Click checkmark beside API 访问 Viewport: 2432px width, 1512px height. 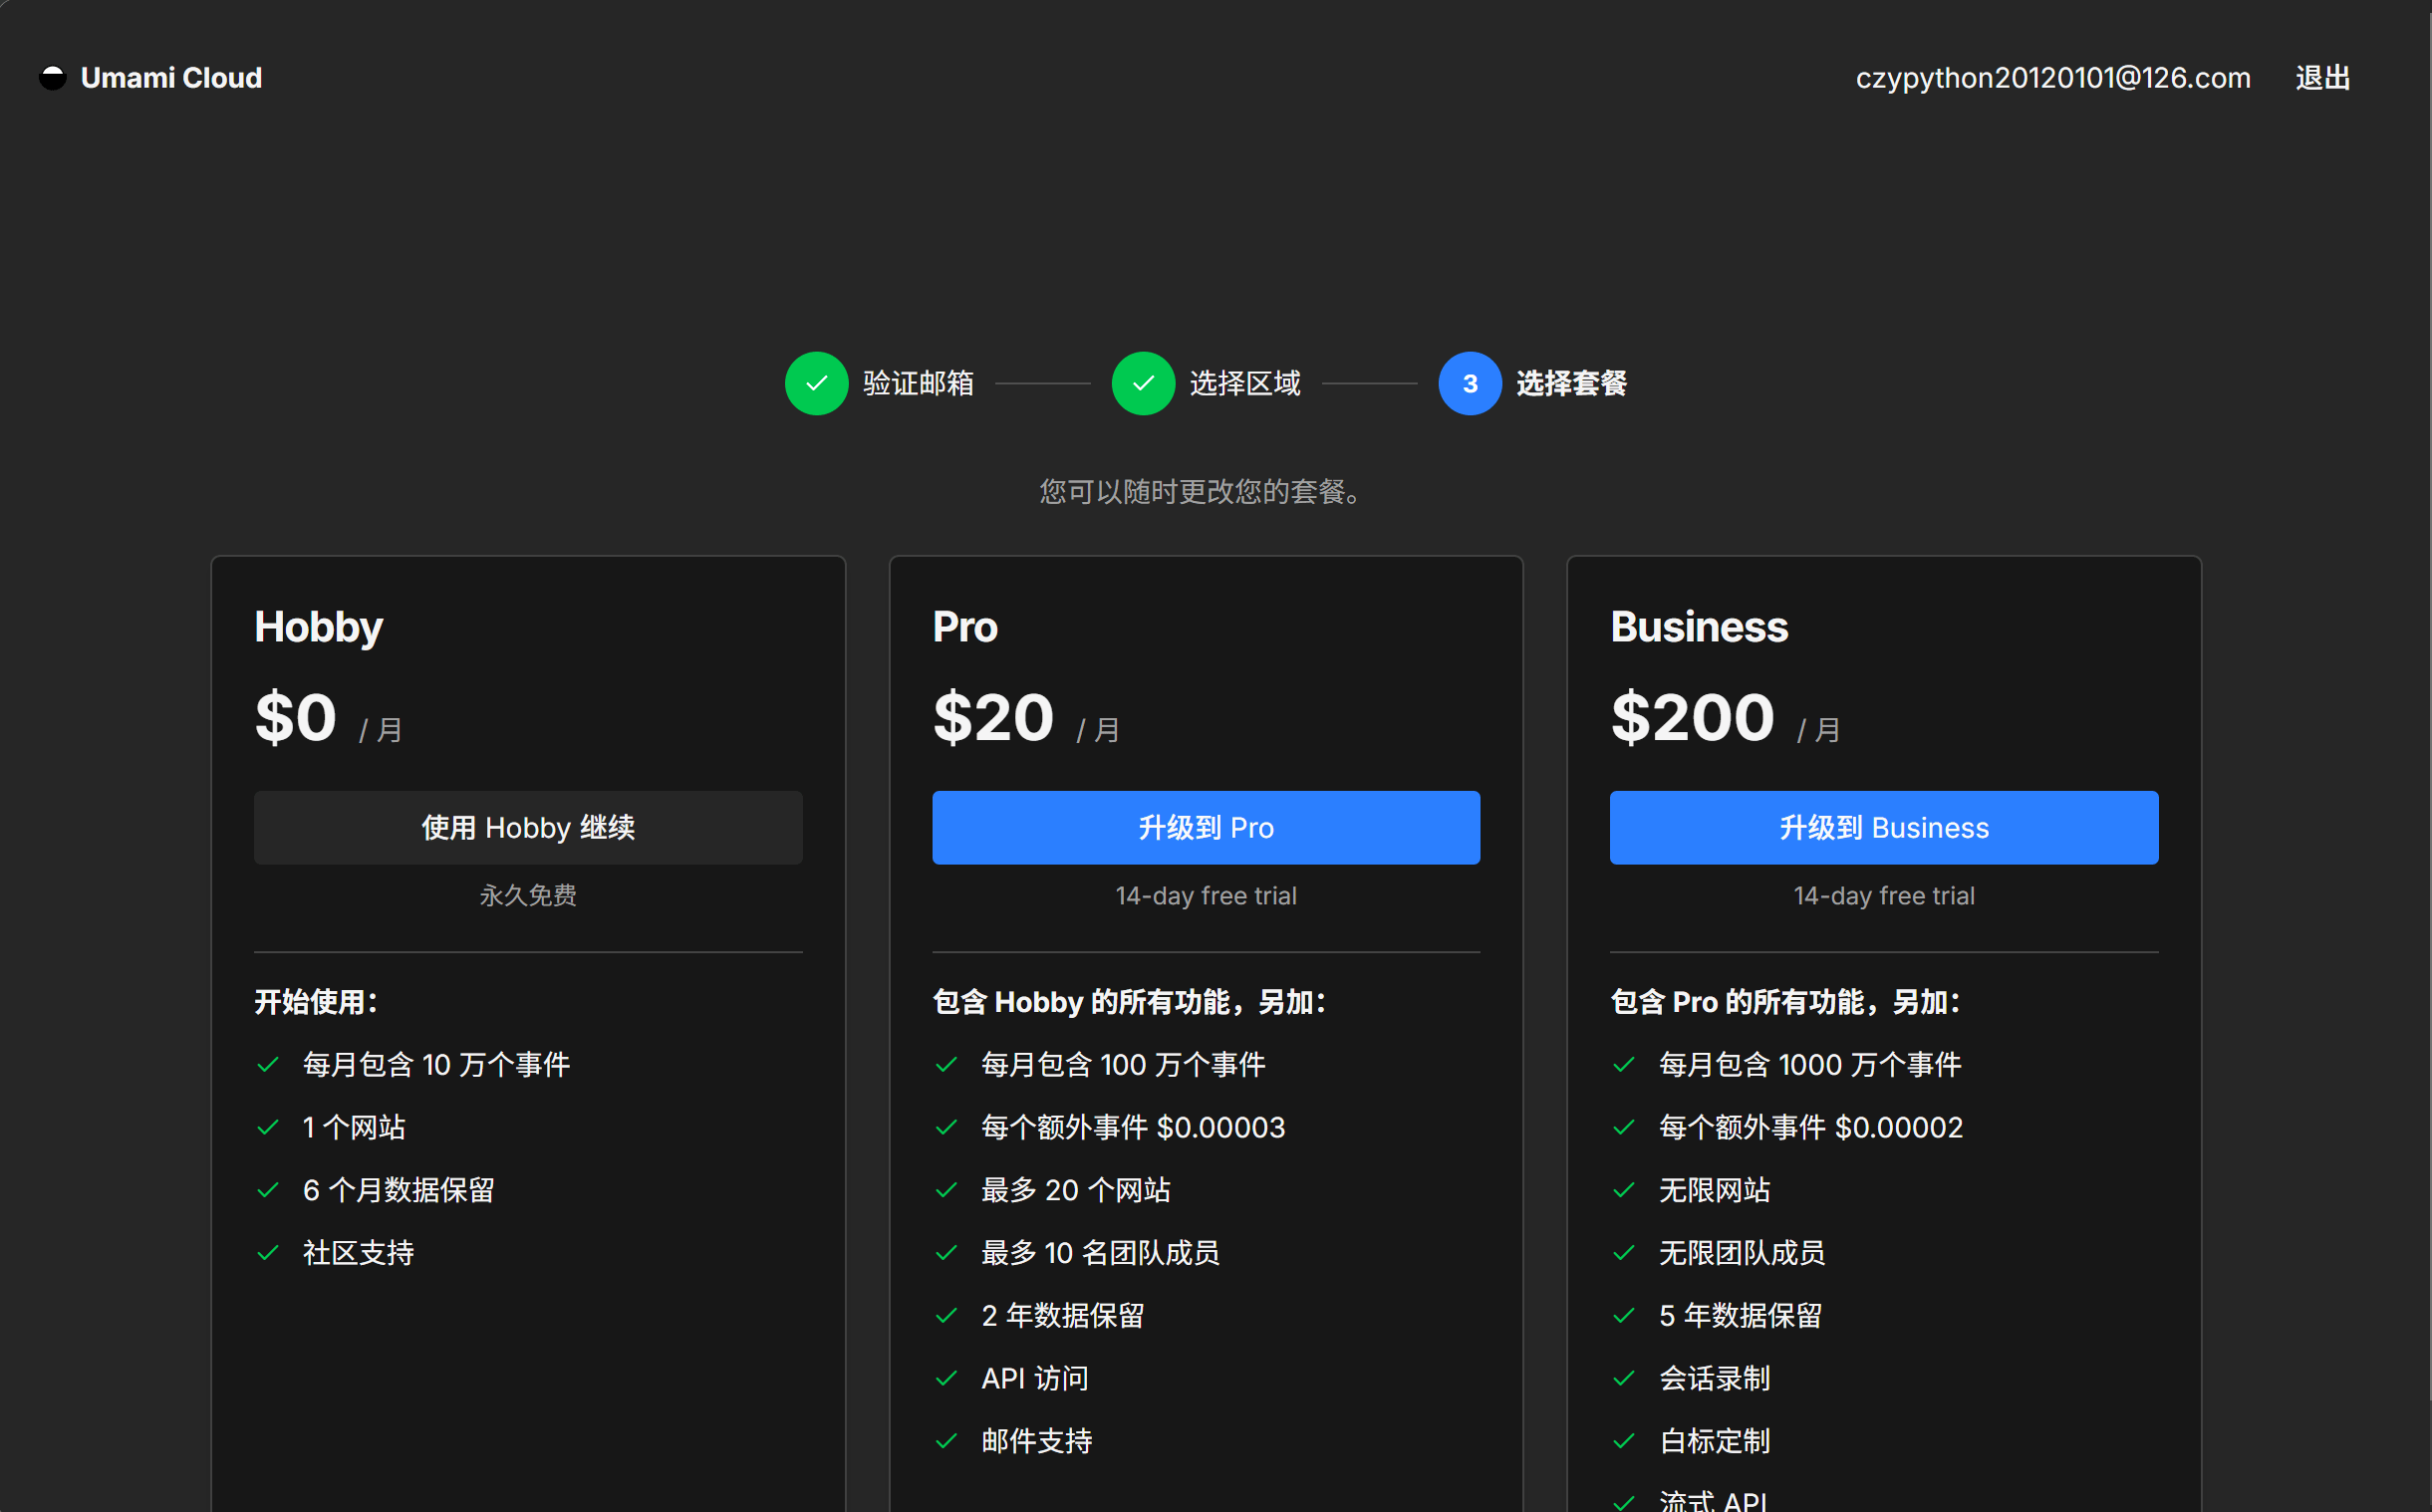(946, 1379)
